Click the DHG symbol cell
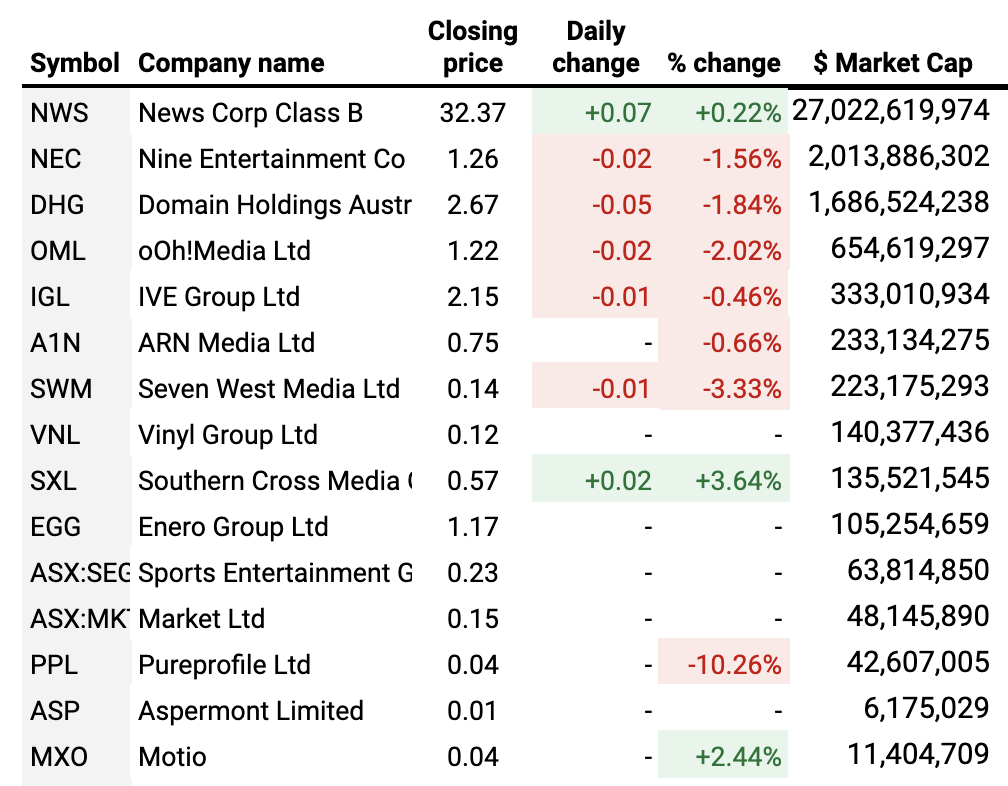 (x=58, y=205)
